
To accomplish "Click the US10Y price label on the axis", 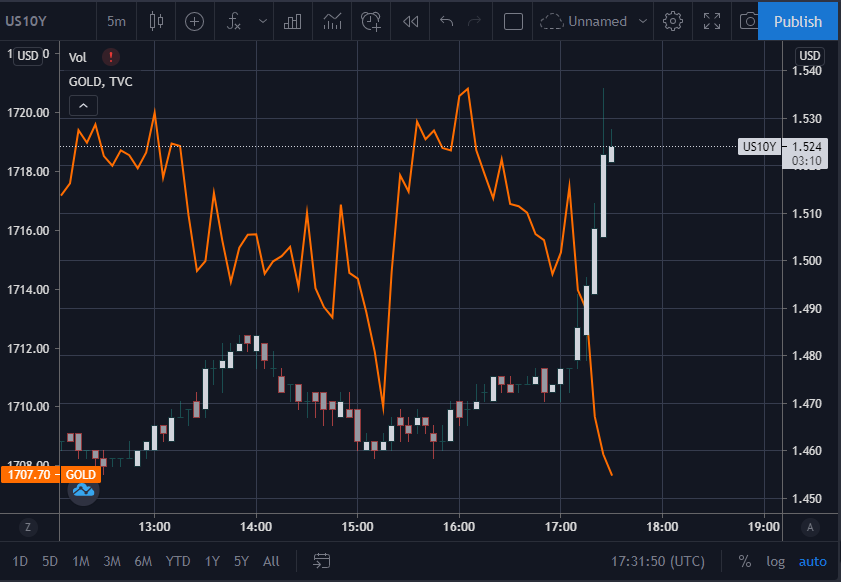I will click(x=759, y=146).
